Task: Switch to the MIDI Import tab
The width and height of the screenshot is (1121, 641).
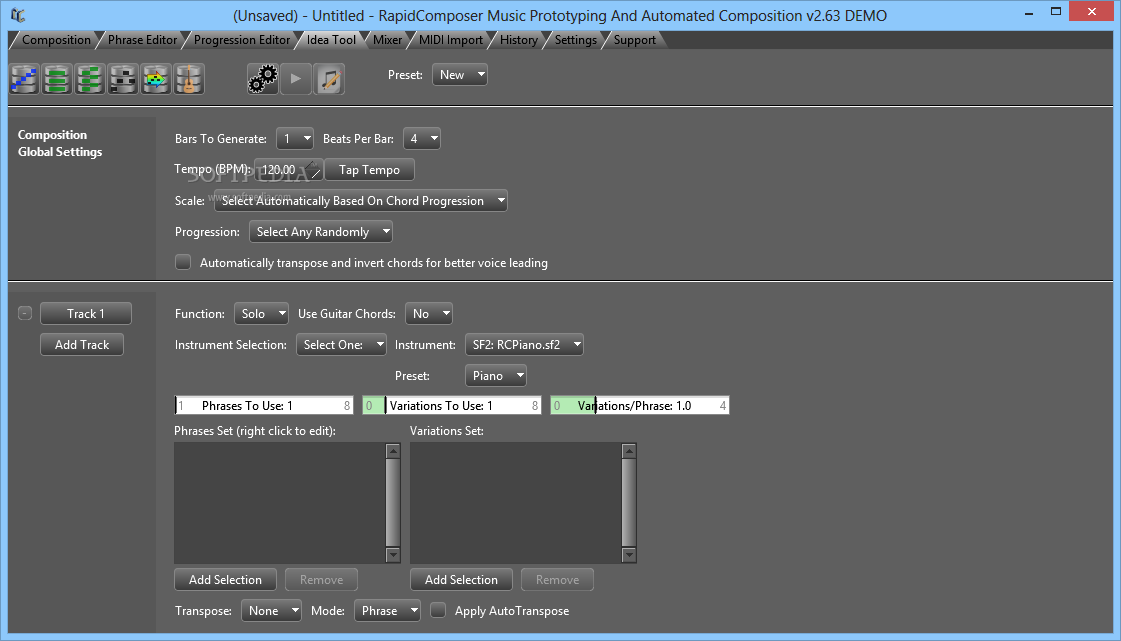Action: click(x=450, y=40)
